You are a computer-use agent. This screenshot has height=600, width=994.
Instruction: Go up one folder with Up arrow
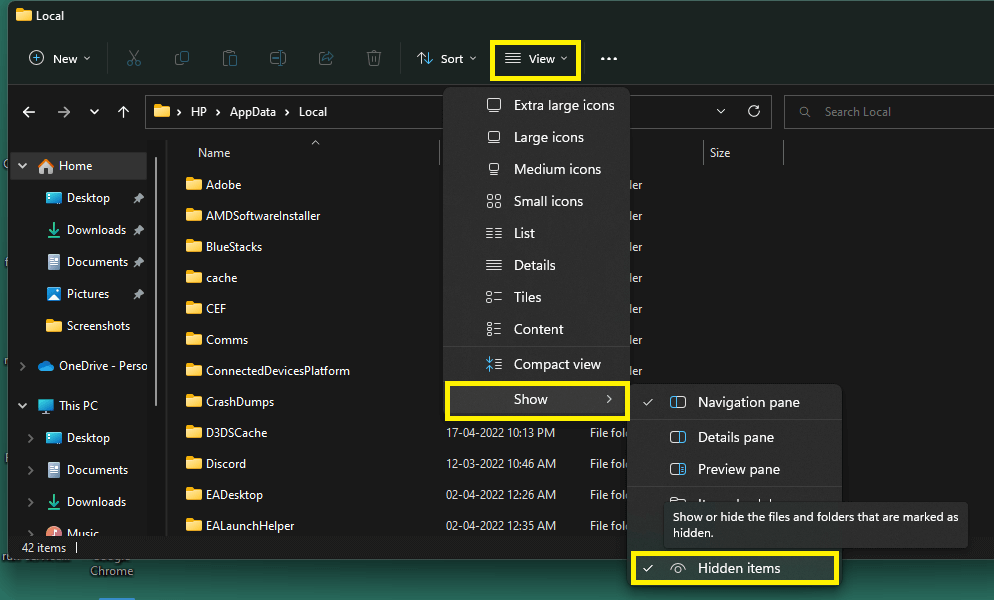123,112
